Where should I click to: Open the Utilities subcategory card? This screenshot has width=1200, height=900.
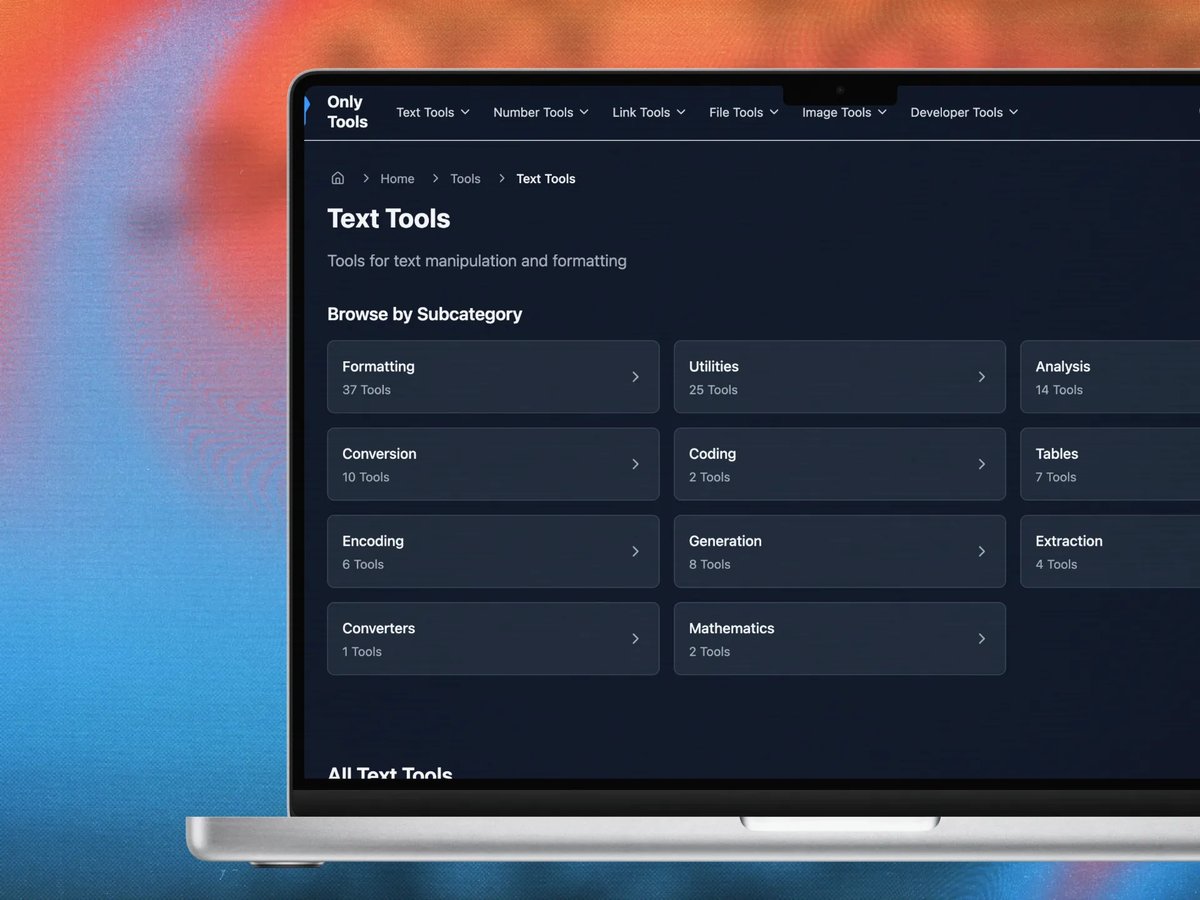[x=840, y=377]
